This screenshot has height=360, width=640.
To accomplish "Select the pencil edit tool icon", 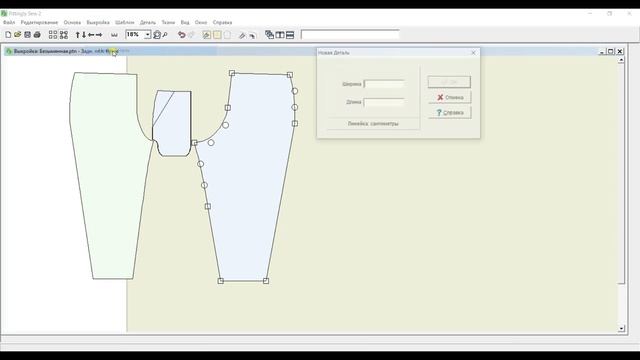I will pos(242,36).
